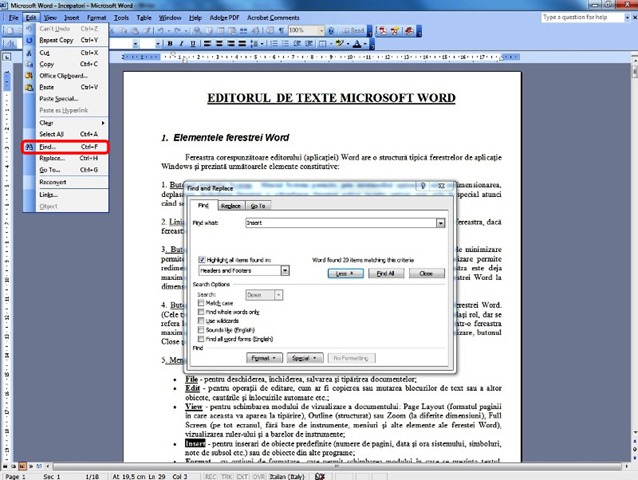Switch to the Replace tab in dialog
638x480 pixels.
(231, 206)
